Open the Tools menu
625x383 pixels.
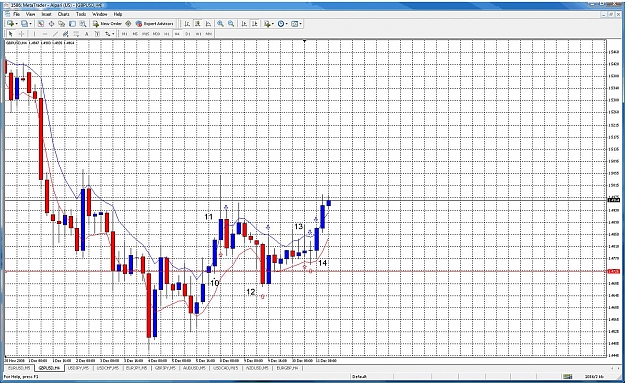coord(81,14)
